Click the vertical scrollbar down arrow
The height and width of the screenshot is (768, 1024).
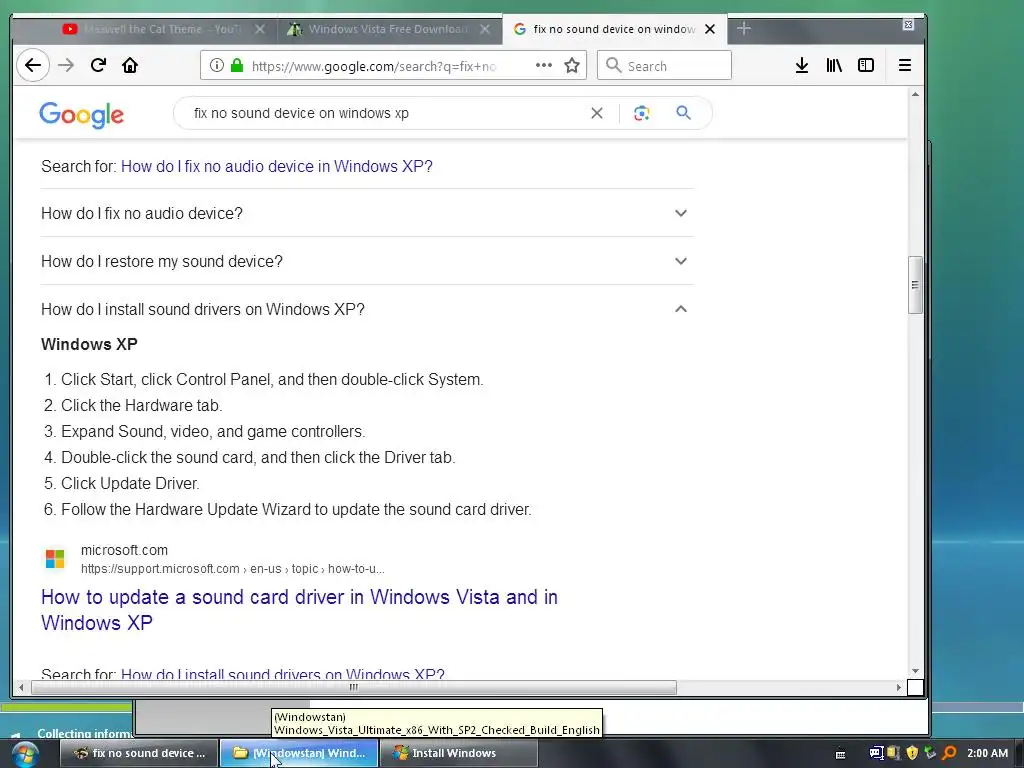click(x=915, y=671)
